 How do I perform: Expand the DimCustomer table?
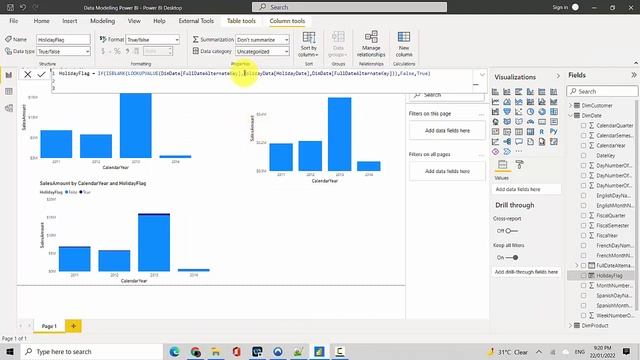pos(571,106)
